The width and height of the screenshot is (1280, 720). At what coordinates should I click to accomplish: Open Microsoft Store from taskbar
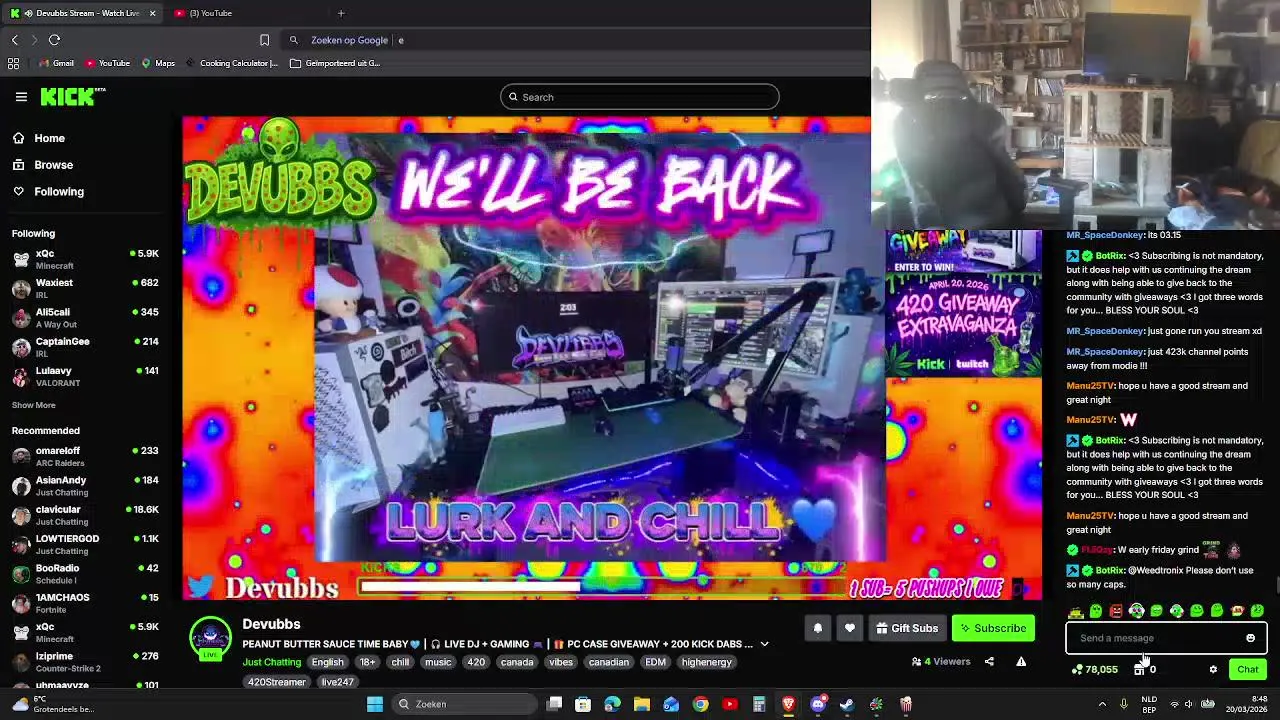point(583,704)
